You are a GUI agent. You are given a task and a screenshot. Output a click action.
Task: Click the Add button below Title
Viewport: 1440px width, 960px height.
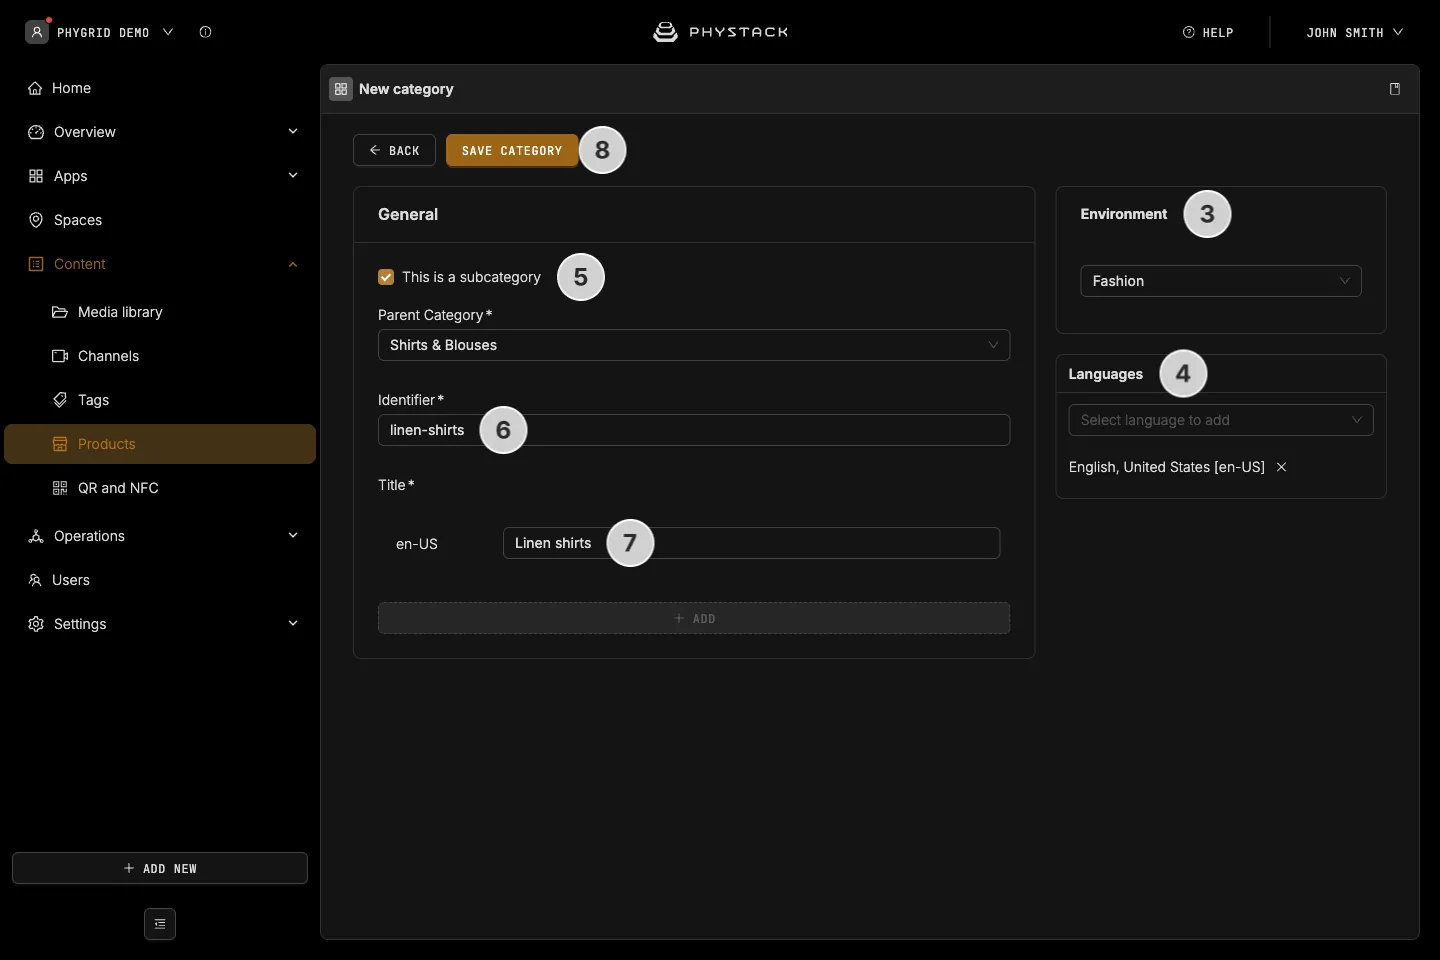point(694,618)
